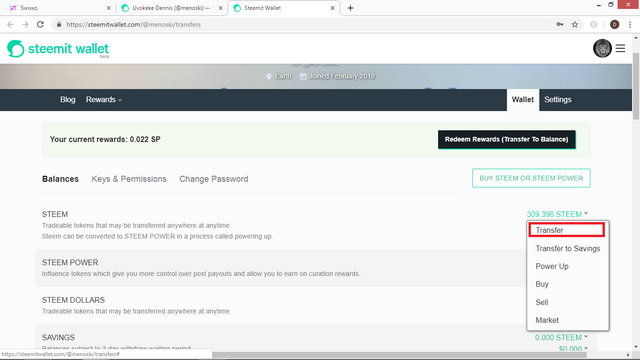Expand the 0.000 STEEM savings dropdown
The height and width of the screenshot is (360, 640).
(561, 337)
